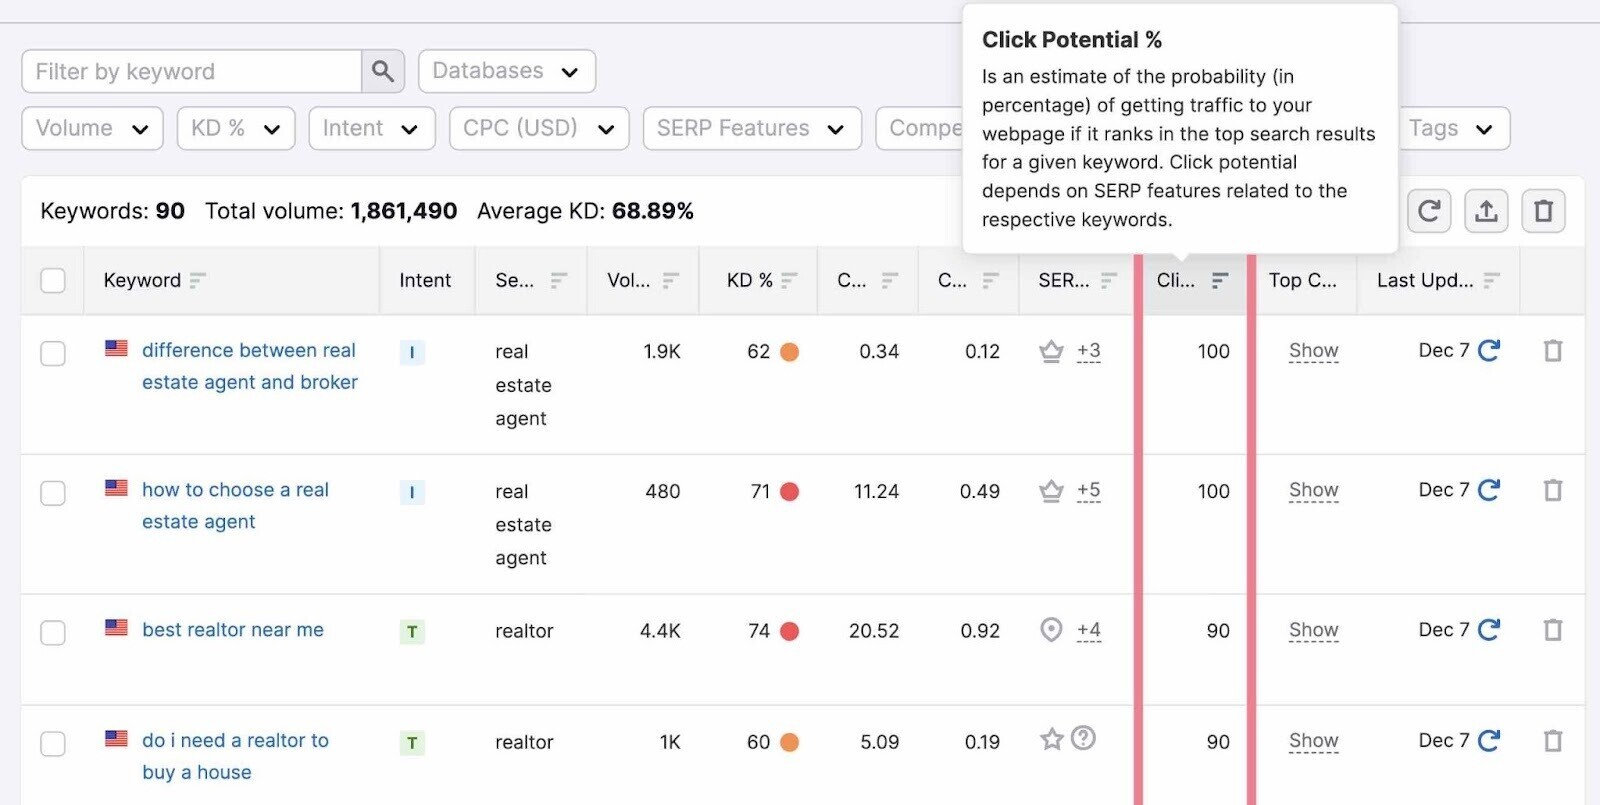Click the location pin icon for 'best realtor near me'

click(x=1051, y=630)
